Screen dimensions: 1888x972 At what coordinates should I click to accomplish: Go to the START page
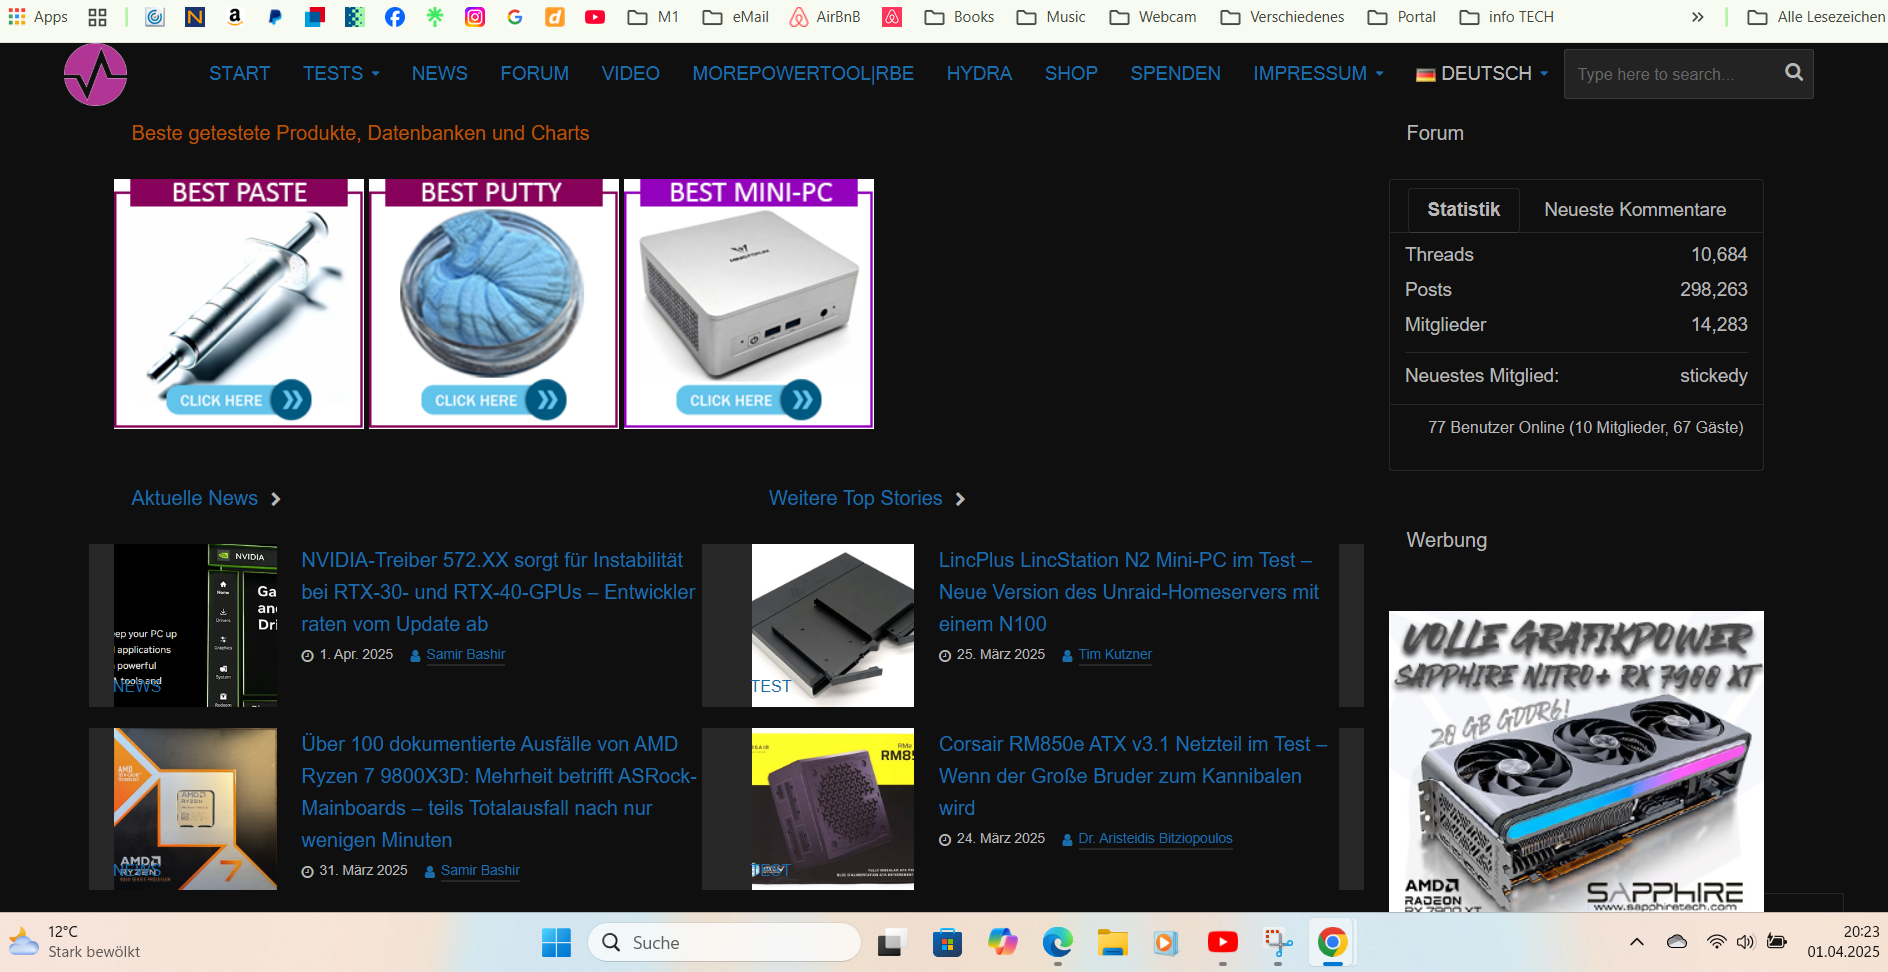[x=240, y=73]
